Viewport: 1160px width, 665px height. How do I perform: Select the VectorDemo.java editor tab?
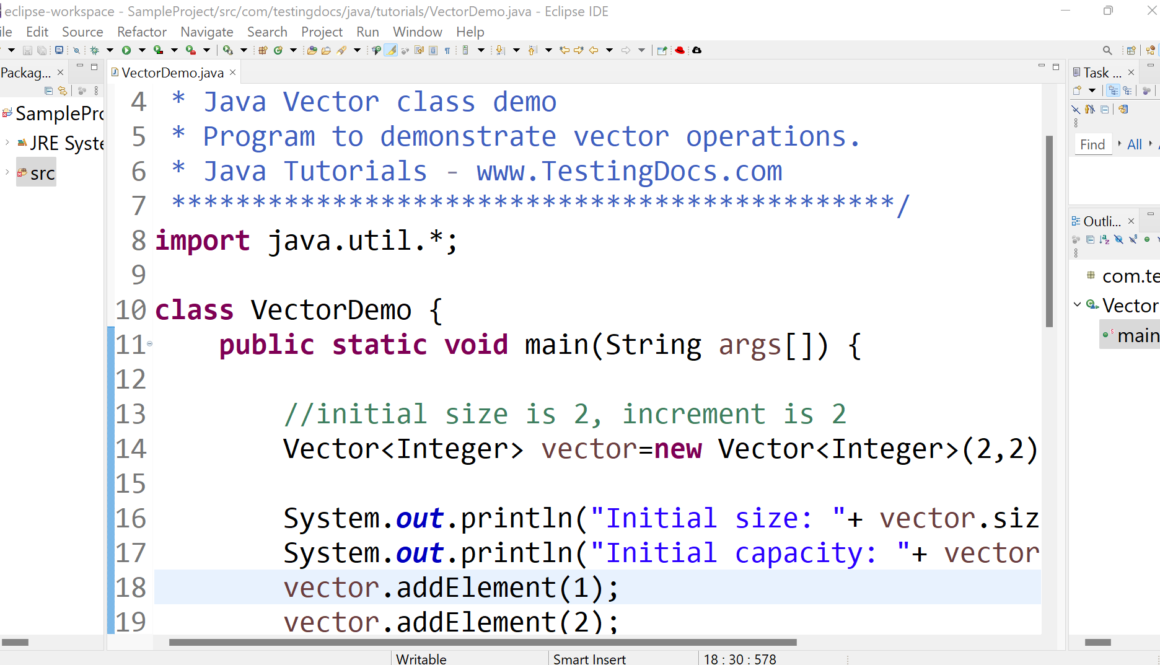click(171, 73)
